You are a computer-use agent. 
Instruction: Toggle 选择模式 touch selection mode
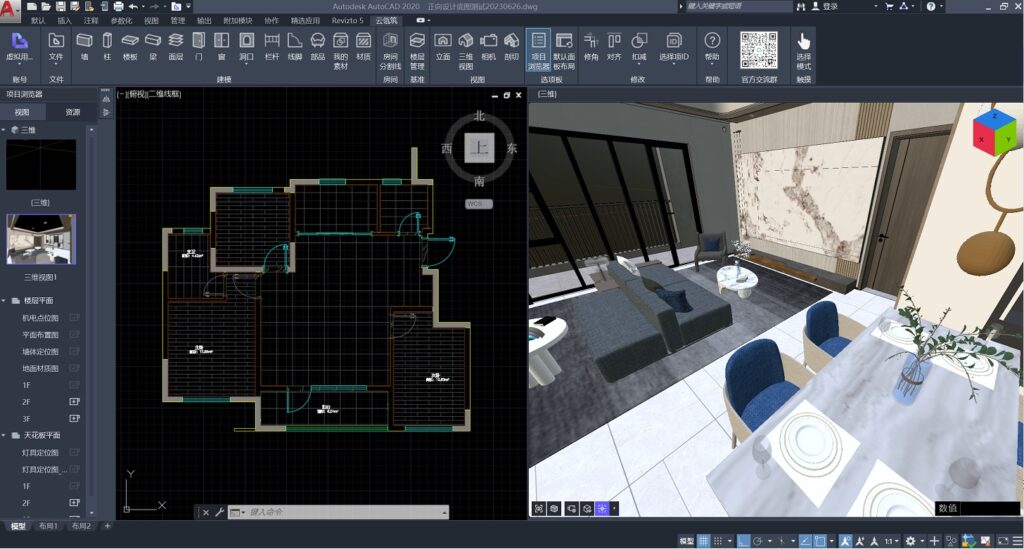click(x=804, y=47)
